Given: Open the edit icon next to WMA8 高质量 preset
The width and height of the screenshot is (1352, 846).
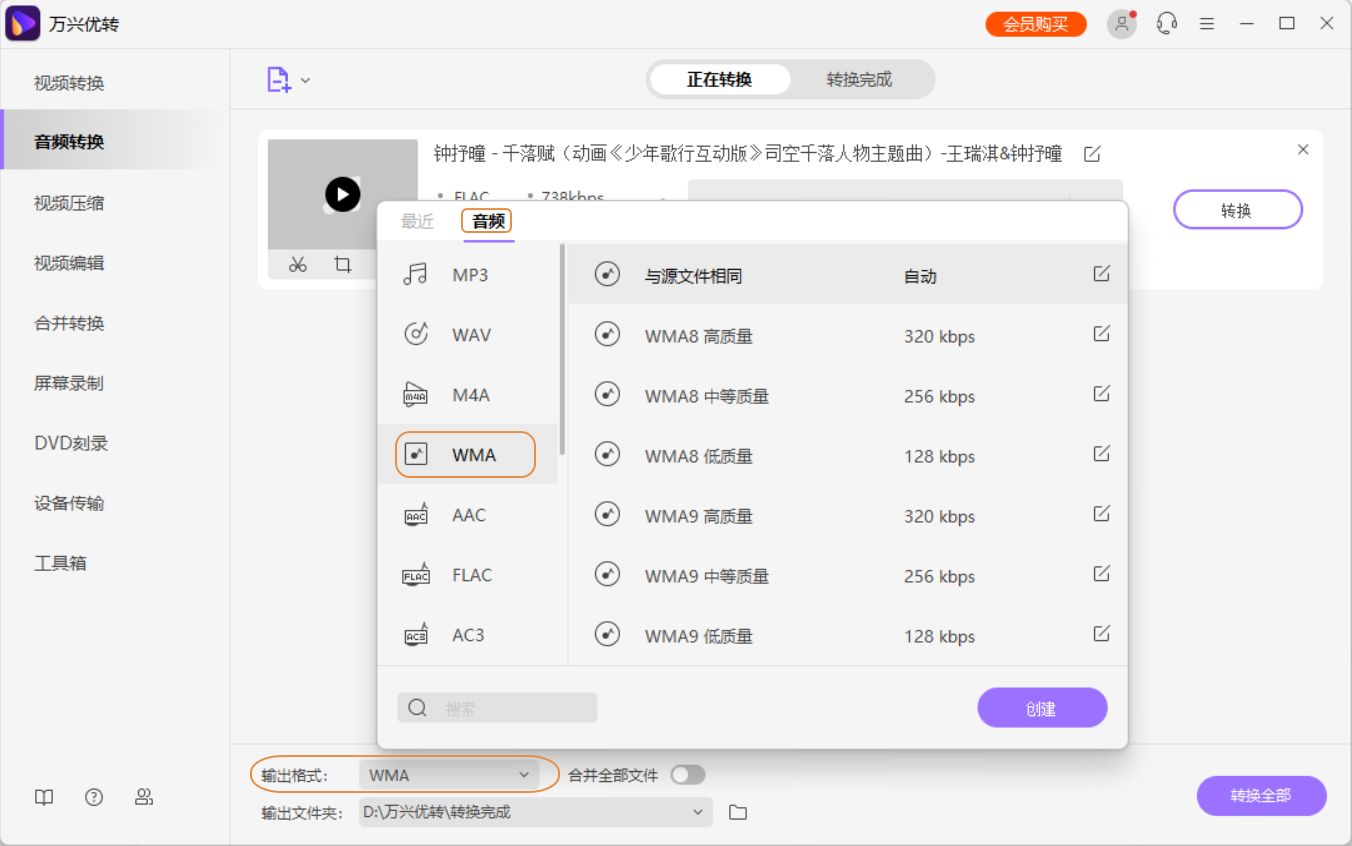Looking at the screenshot, I should (x=1101, y=333).
